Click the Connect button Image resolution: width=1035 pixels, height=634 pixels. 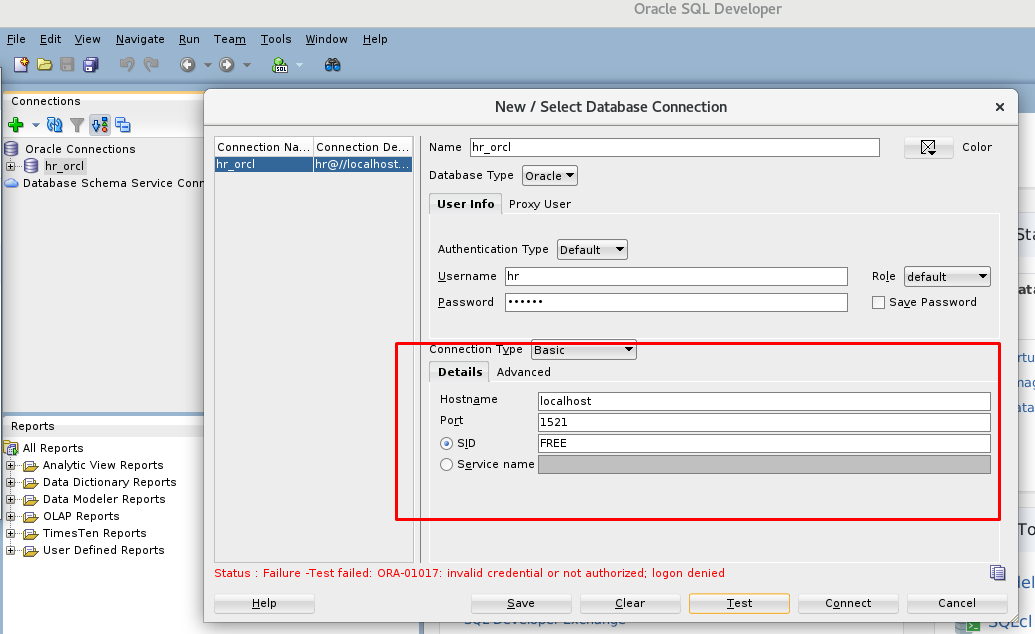848,603
